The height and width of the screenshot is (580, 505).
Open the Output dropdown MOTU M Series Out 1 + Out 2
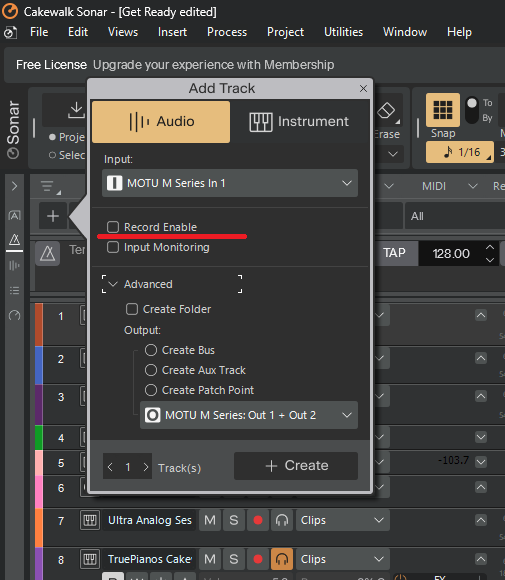[x=249, y=415]
